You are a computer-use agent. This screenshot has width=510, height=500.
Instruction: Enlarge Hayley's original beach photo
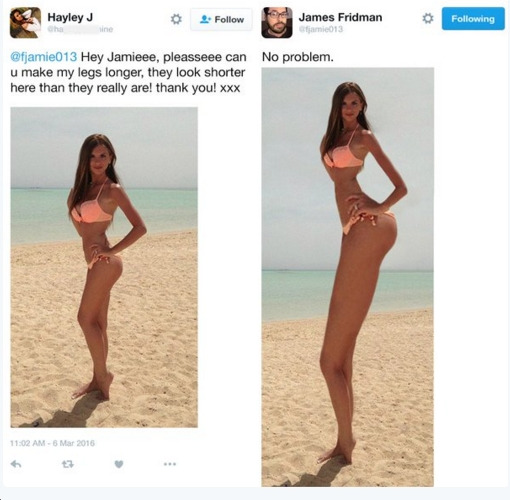tap(104, 267)
